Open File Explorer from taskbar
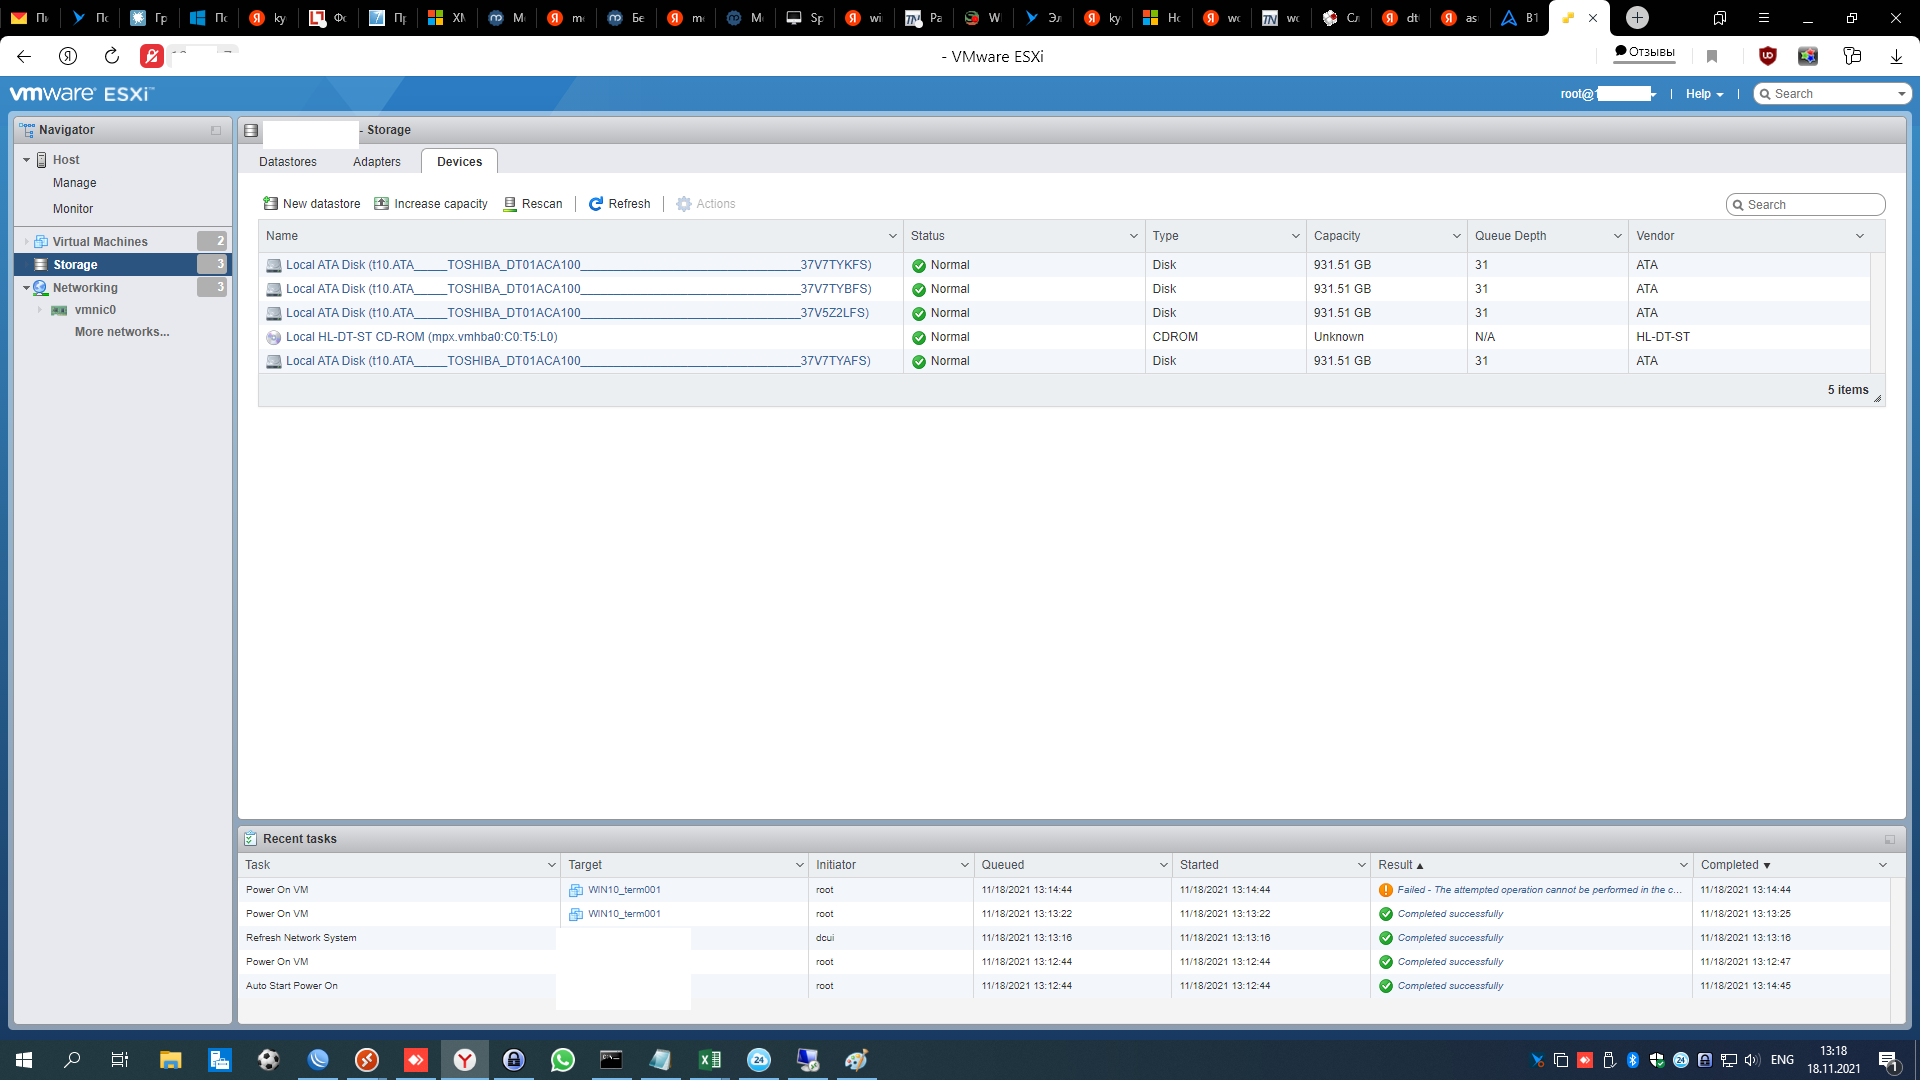 (x=170, y=1060)
